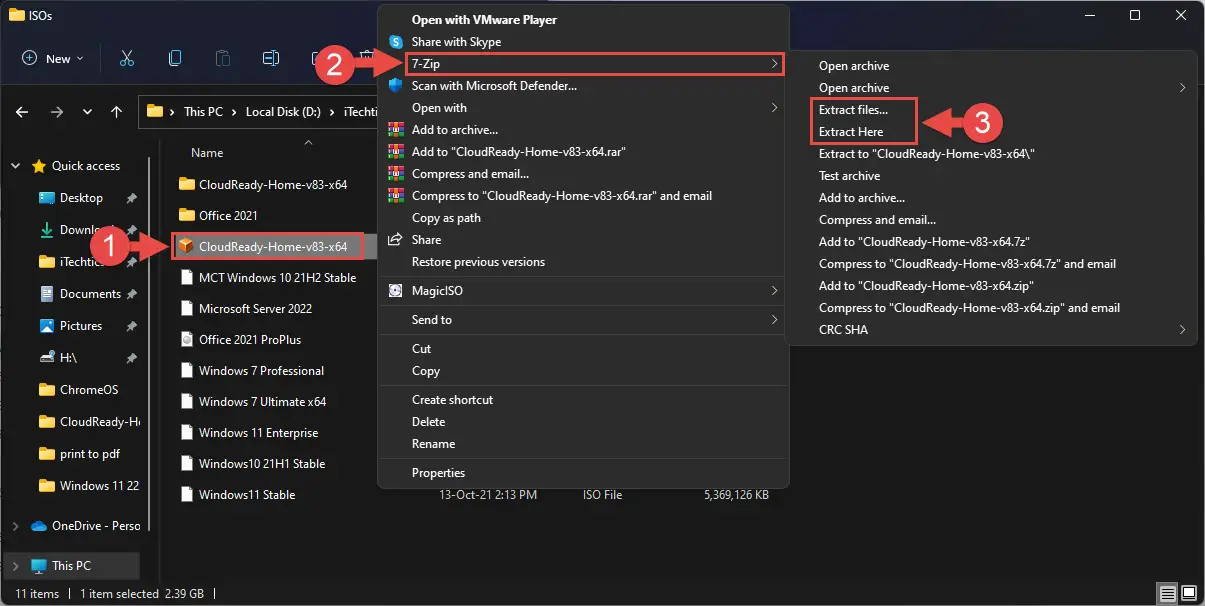Choose 'Create shortcut' in context menu
The width and height of the screenshot is (1205, 606).
pos(583,400)
